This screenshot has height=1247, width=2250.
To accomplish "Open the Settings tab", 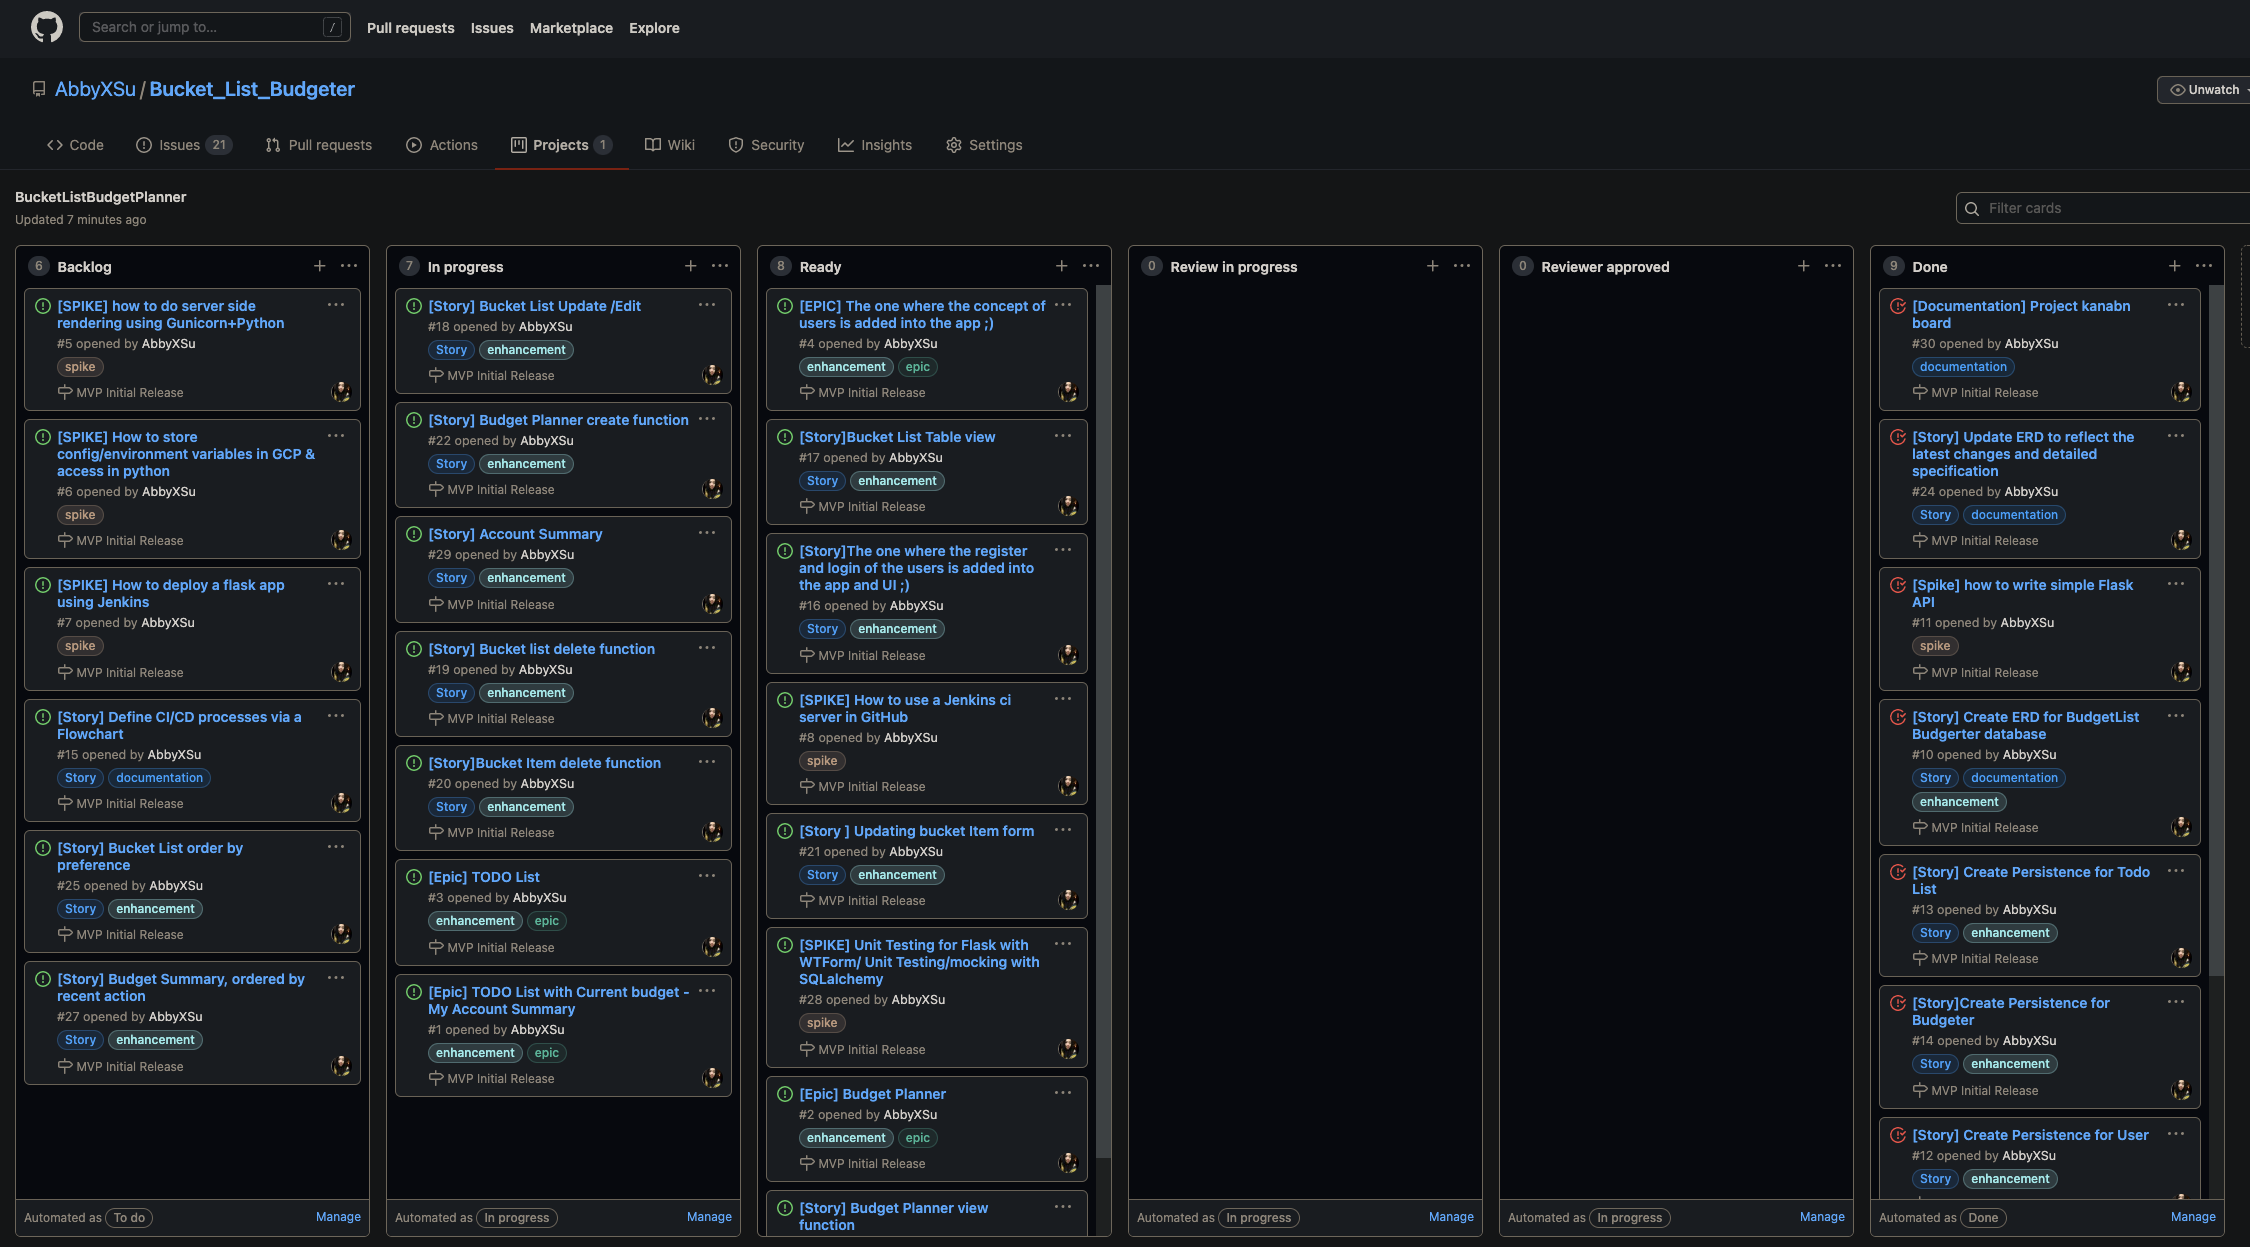I will point(984,145).
